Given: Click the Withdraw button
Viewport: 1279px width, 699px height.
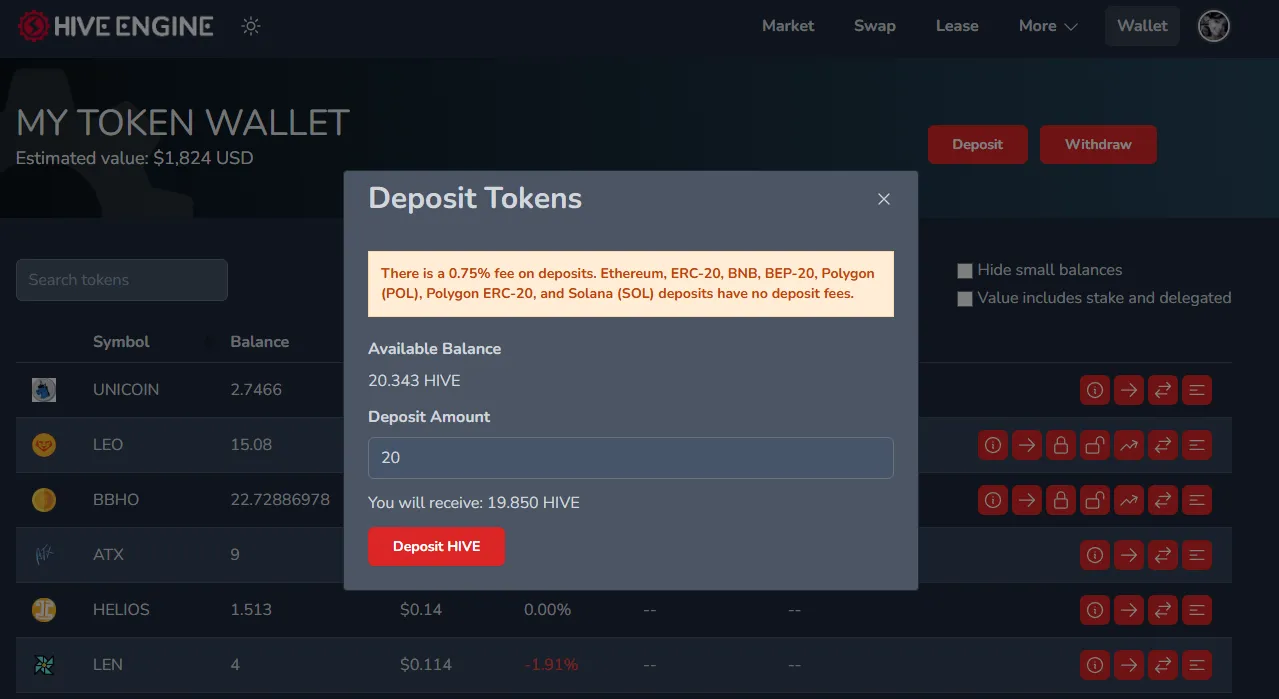Looking at the screenshot, I should (1098, 145).
